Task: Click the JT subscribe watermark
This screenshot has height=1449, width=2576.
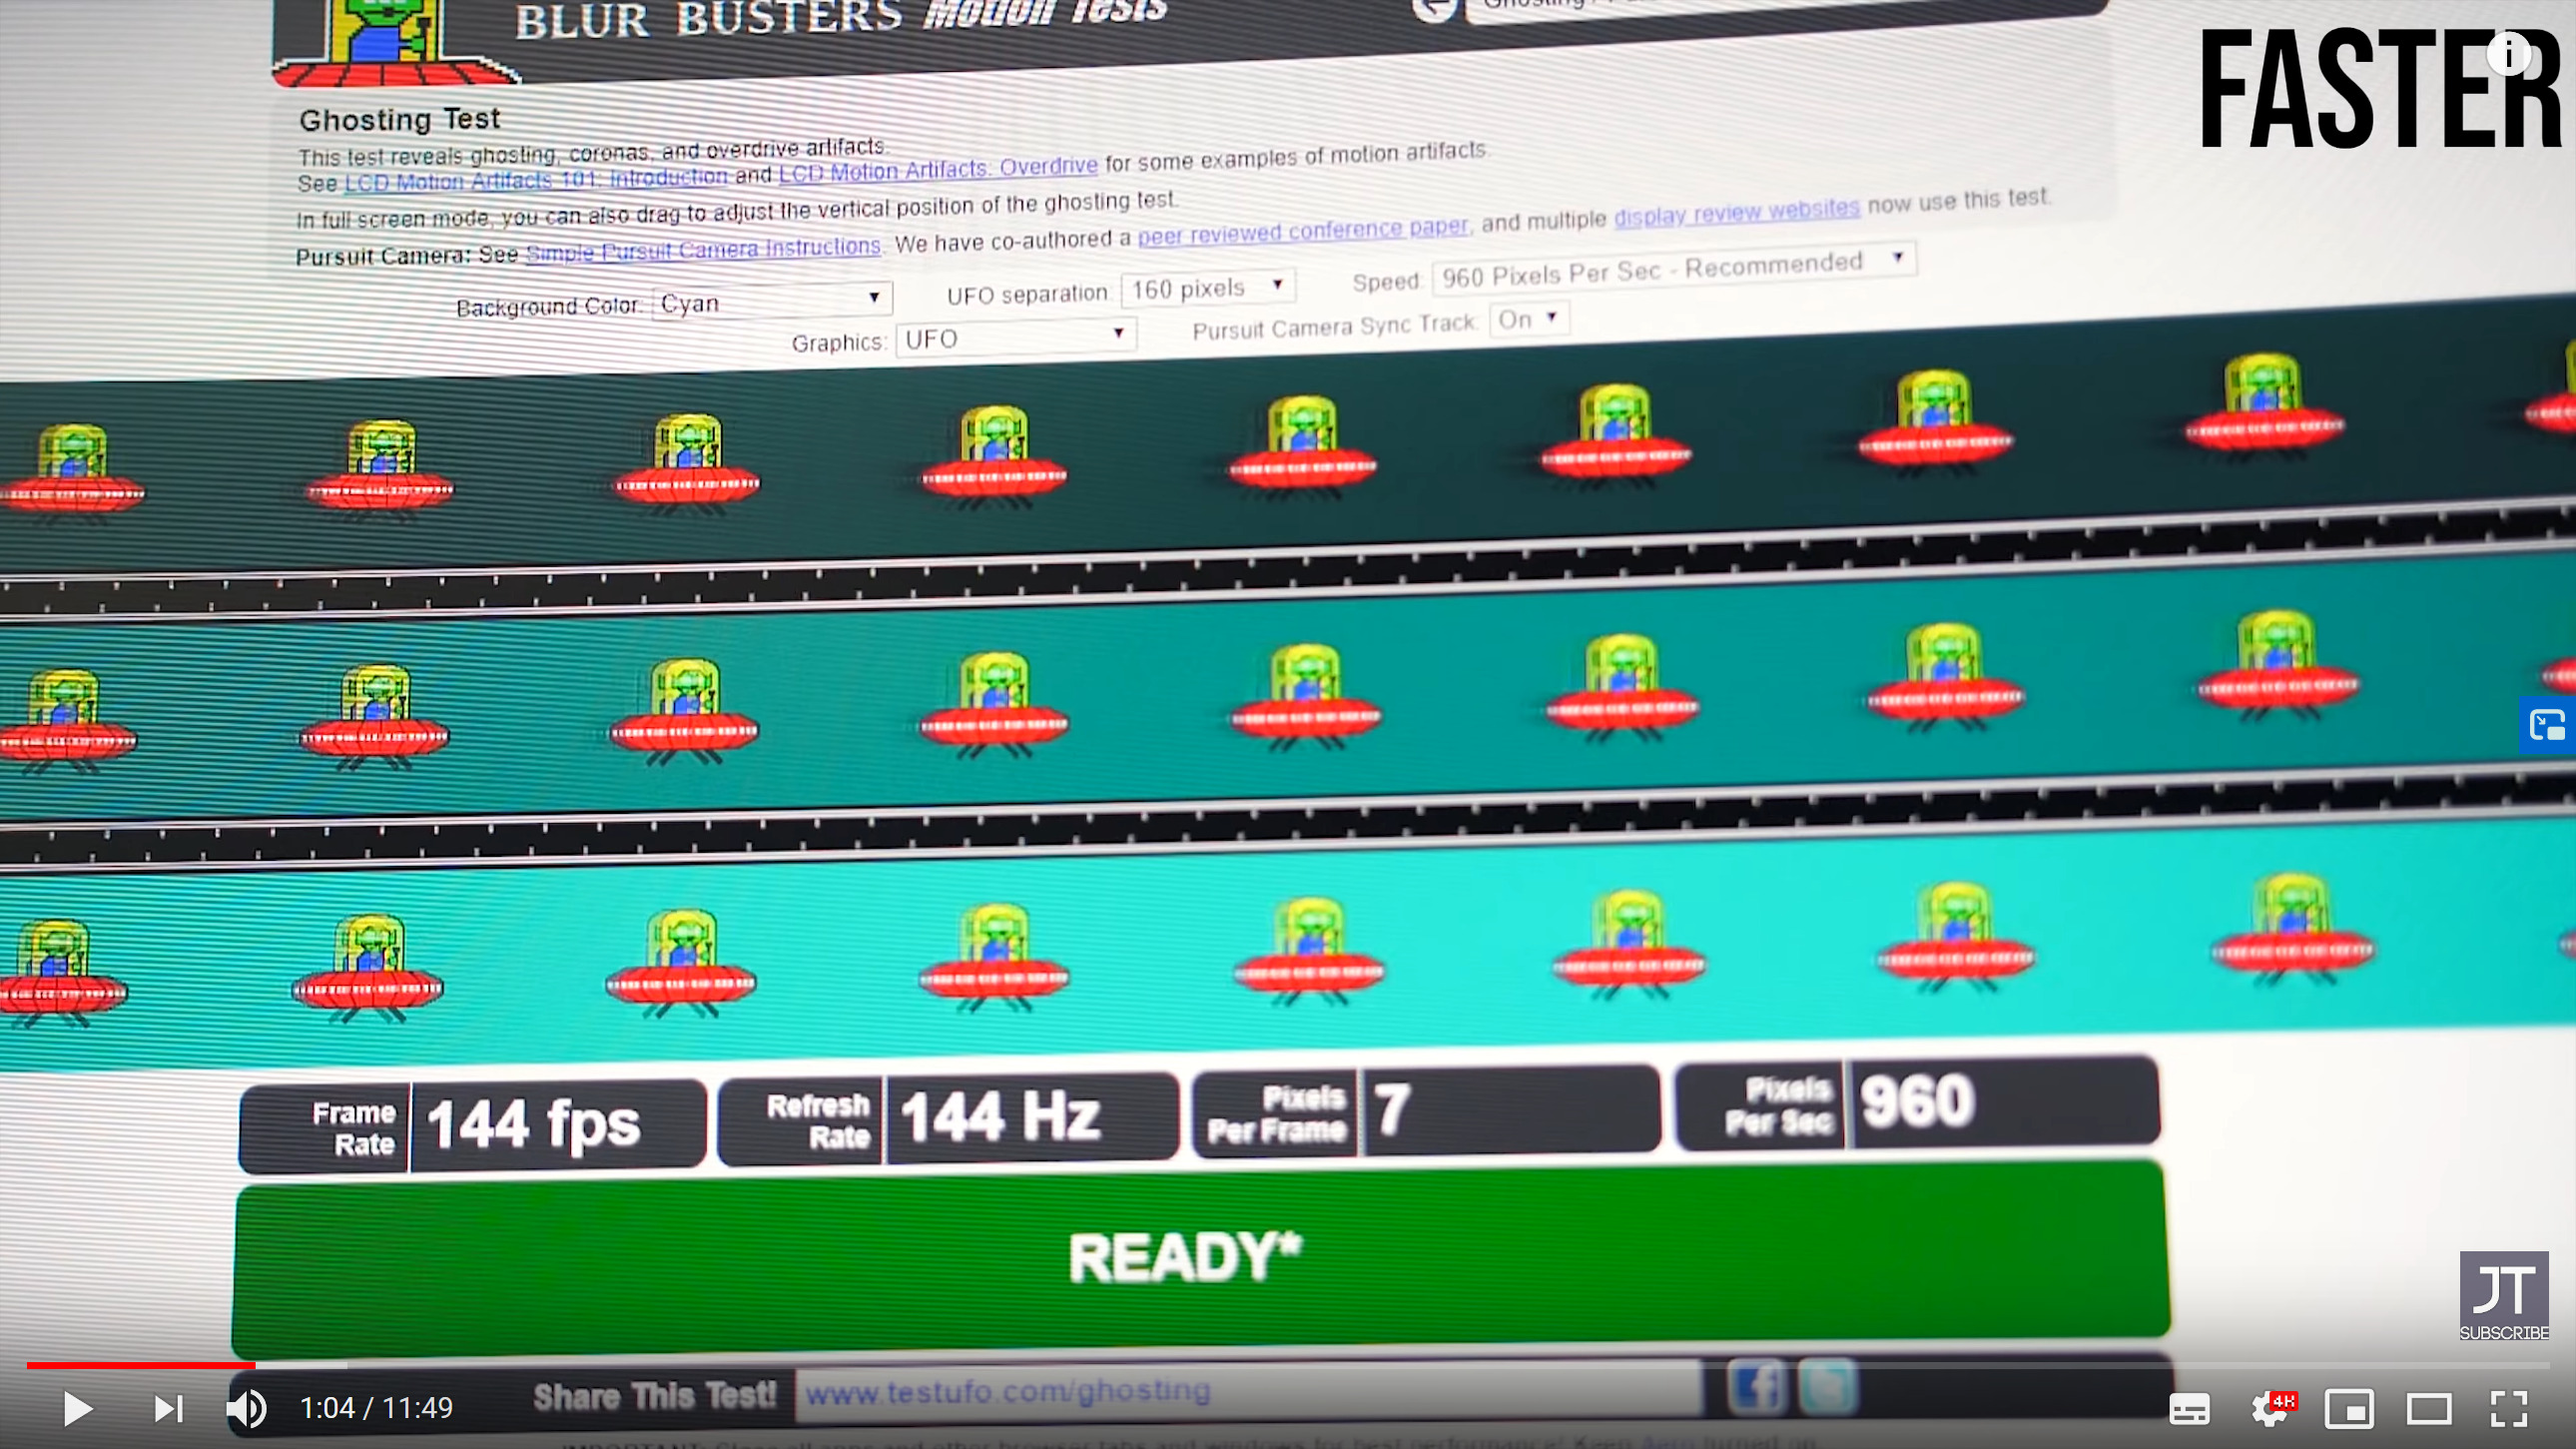Action: pyautogui.click(x=2503, y=1295)
